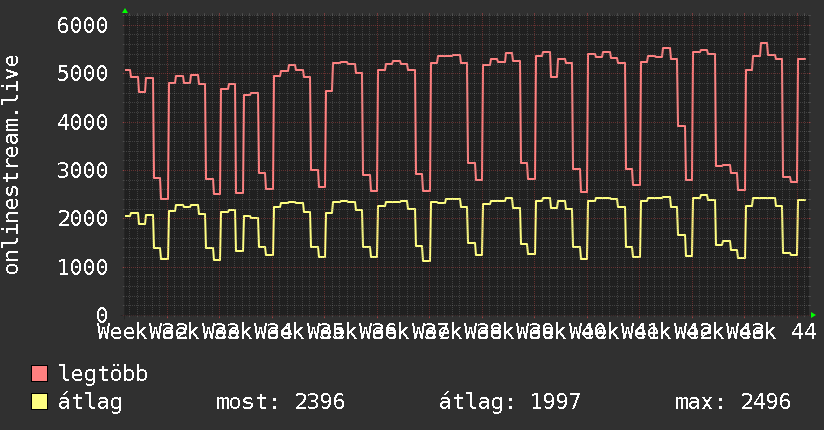Click the green arrow atop y-axis
Image resolution: width=824 pixels, height=430 pixels.
pos(125,11)
